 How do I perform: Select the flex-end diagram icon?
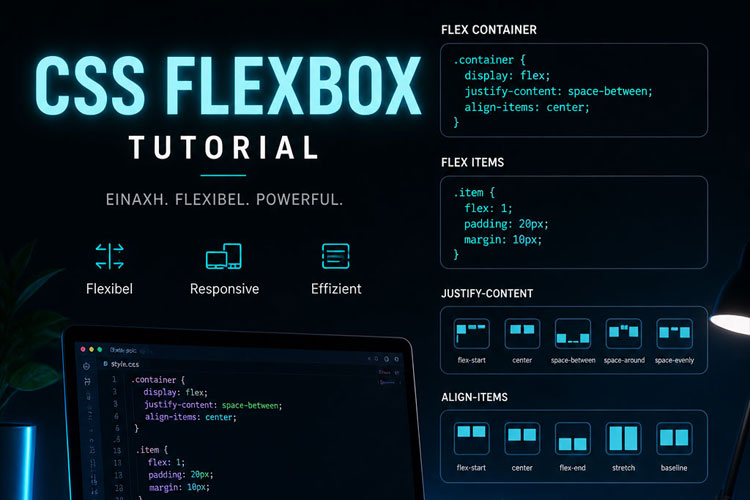tap(573, 438)
